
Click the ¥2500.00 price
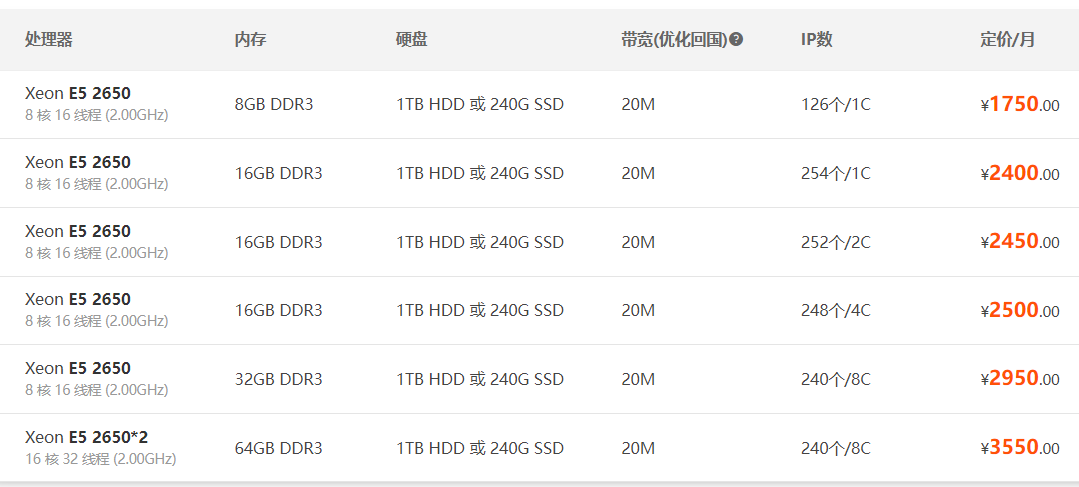(x=1020, y=310)
